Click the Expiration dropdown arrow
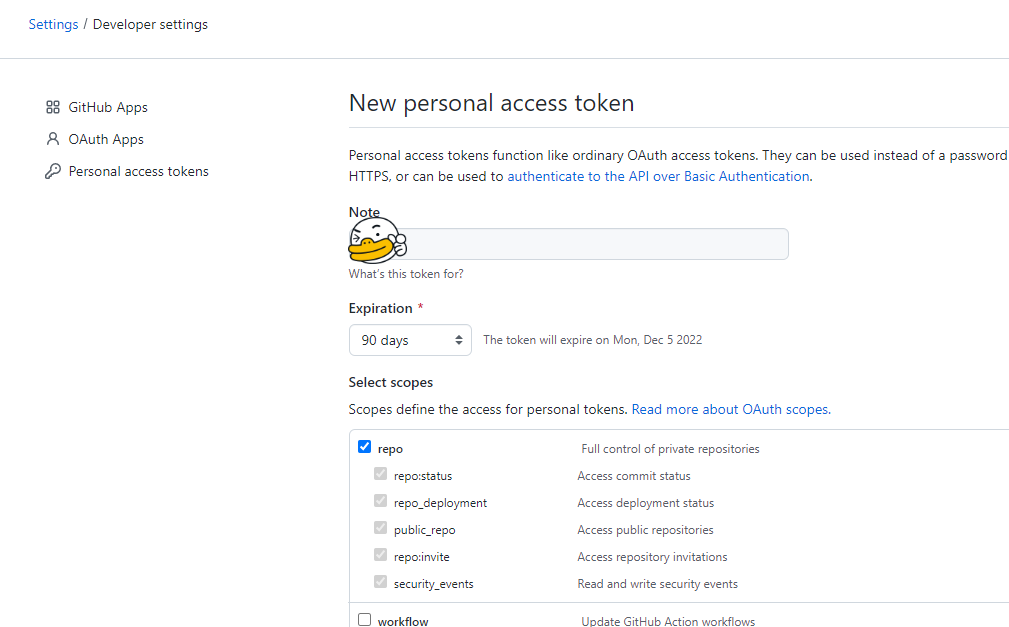The width and height of the screenshot is (1009, 627). point(459,340)
